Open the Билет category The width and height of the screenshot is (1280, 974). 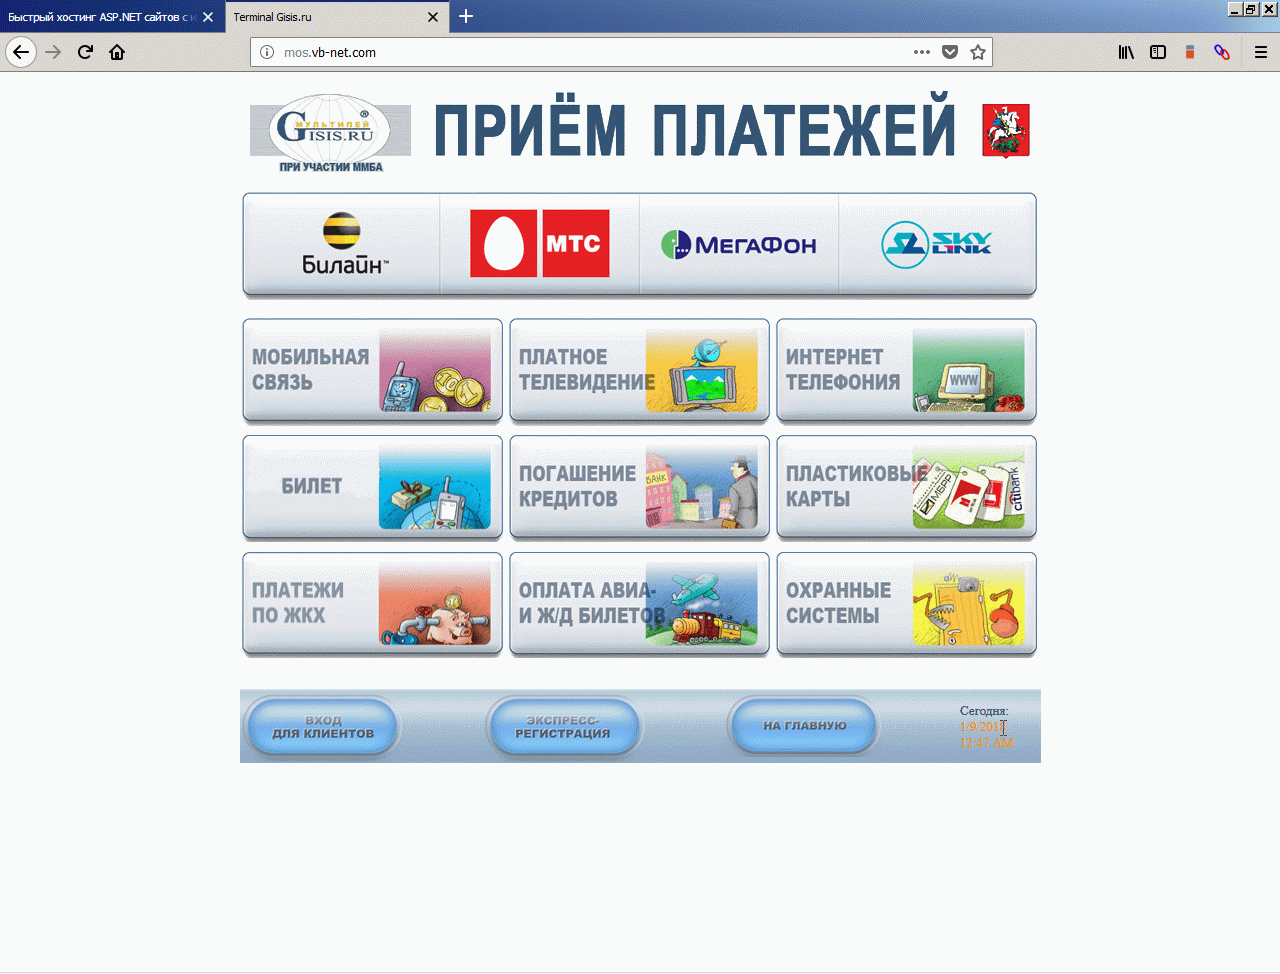tap(373, 487)
